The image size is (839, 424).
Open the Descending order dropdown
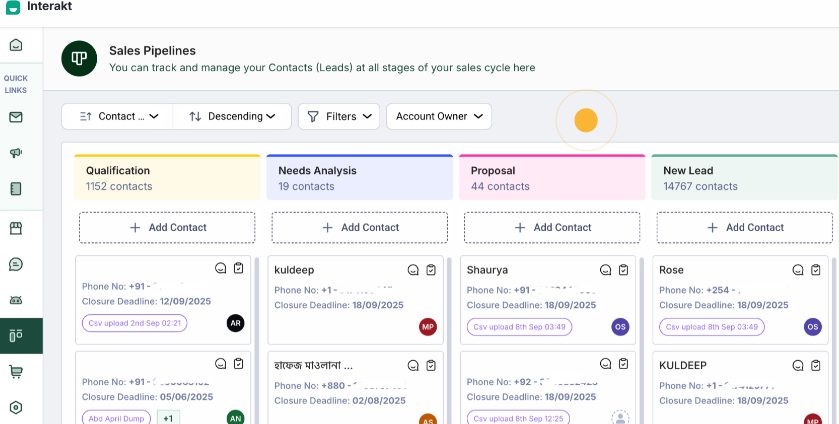coord(232,116)
